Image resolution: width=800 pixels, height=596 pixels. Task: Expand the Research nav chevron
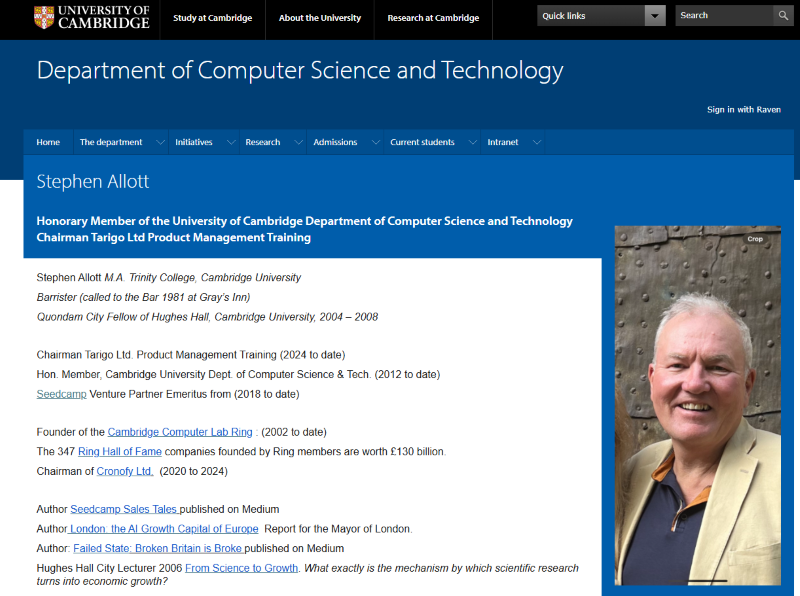(298, 143)
